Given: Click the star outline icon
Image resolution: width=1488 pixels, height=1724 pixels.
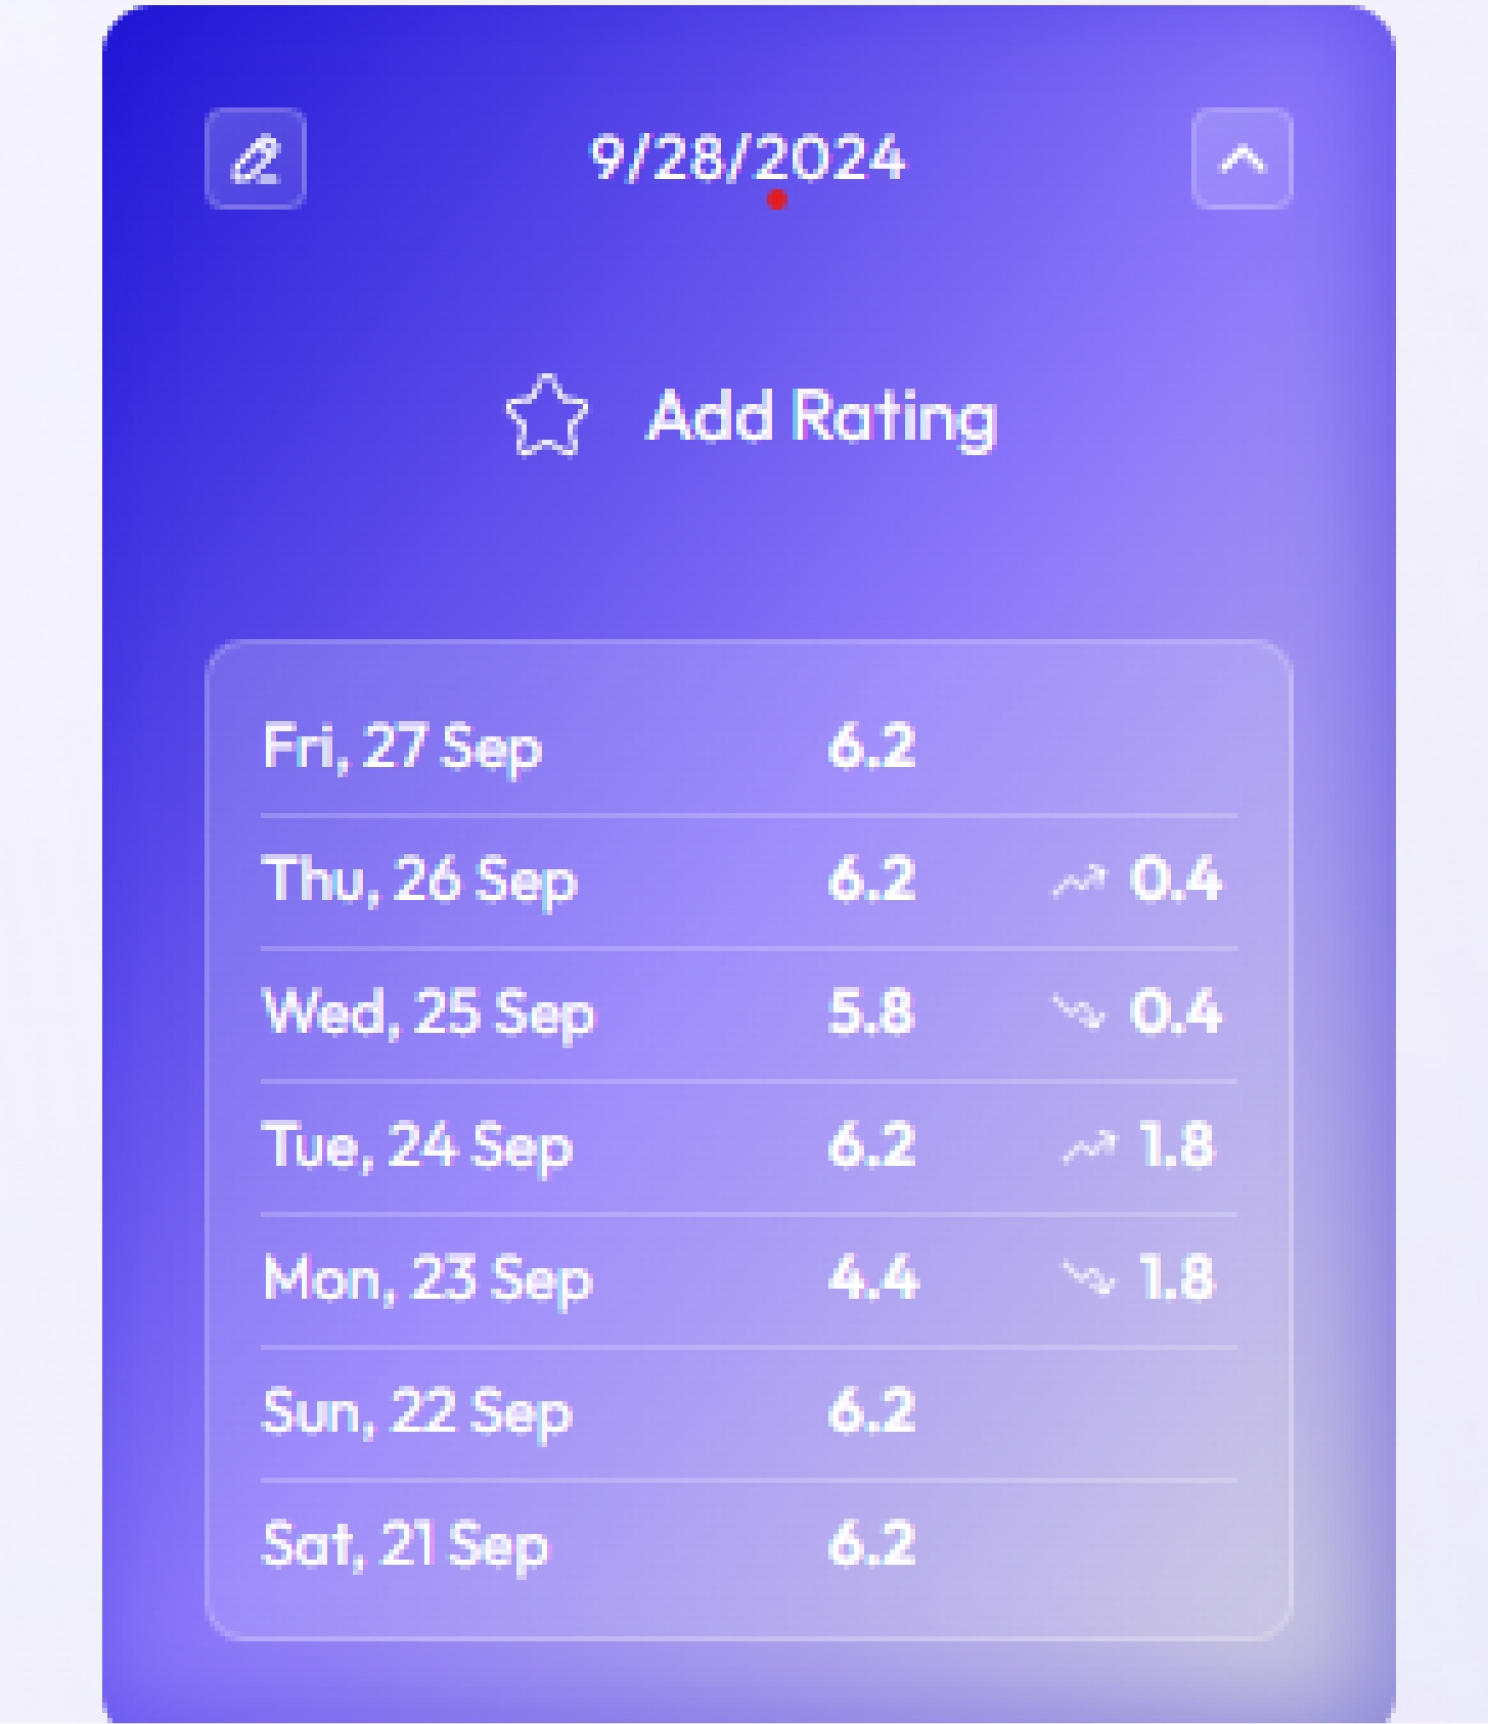Looking at the screenshot, I should pyautogui.click(x=546, y=416).
